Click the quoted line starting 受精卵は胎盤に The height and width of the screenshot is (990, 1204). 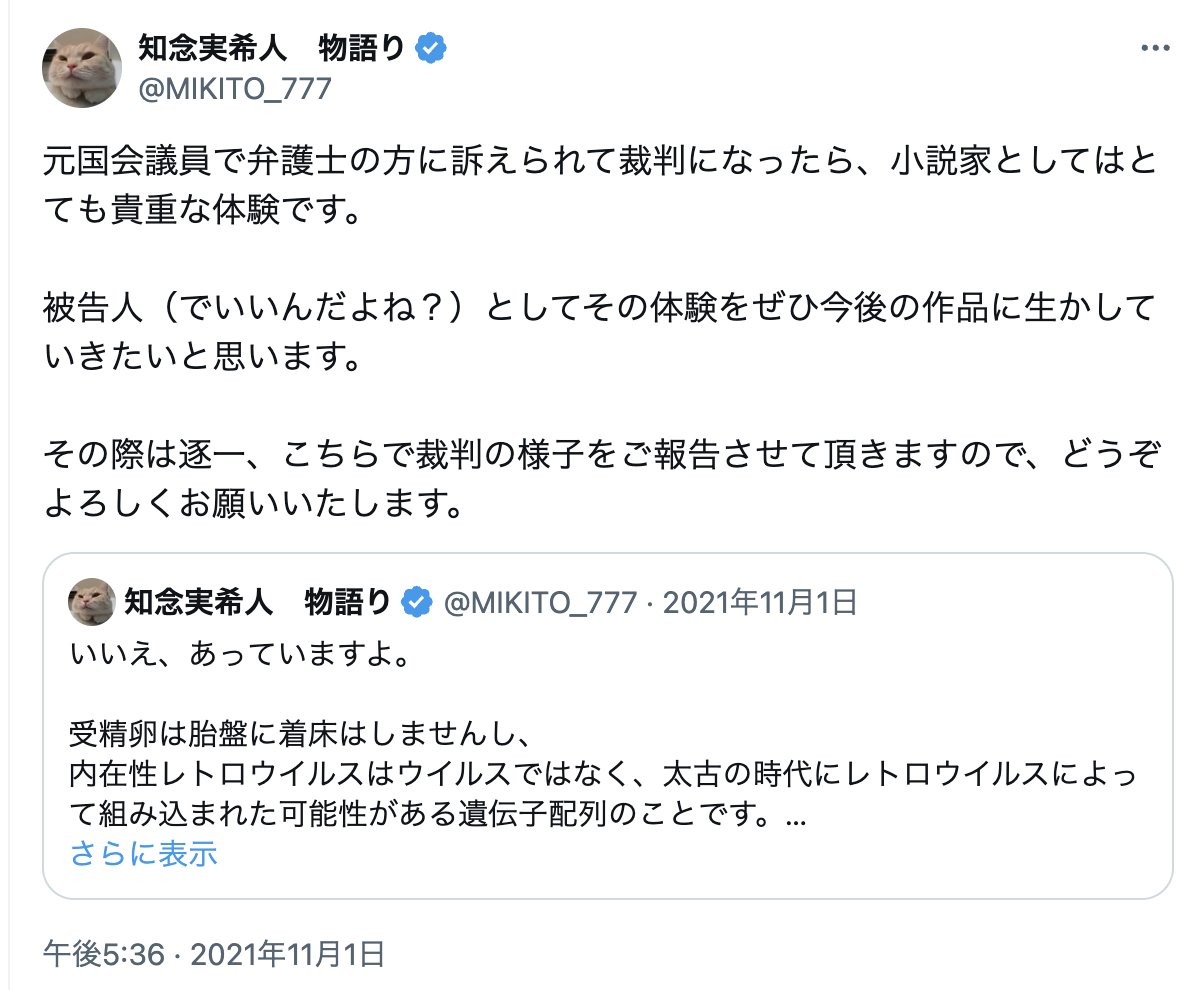(296, 733)
